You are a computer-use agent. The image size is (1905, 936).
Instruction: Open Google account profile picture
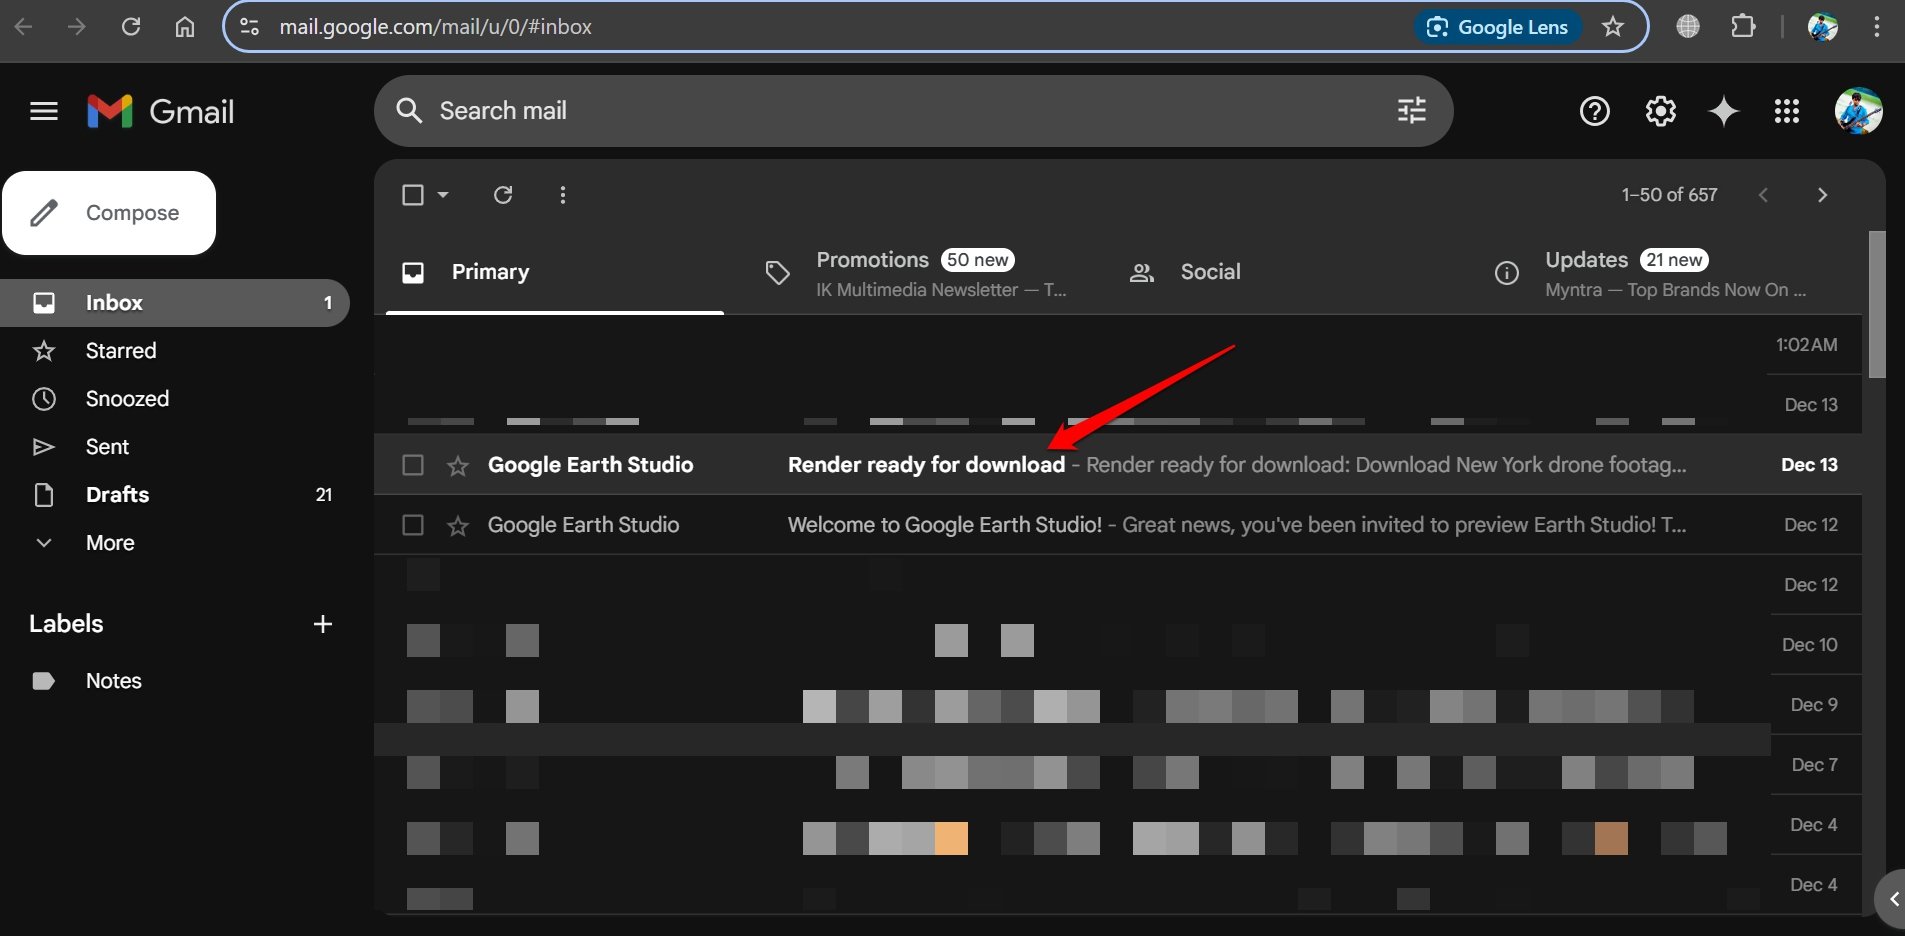[1858, 111]
